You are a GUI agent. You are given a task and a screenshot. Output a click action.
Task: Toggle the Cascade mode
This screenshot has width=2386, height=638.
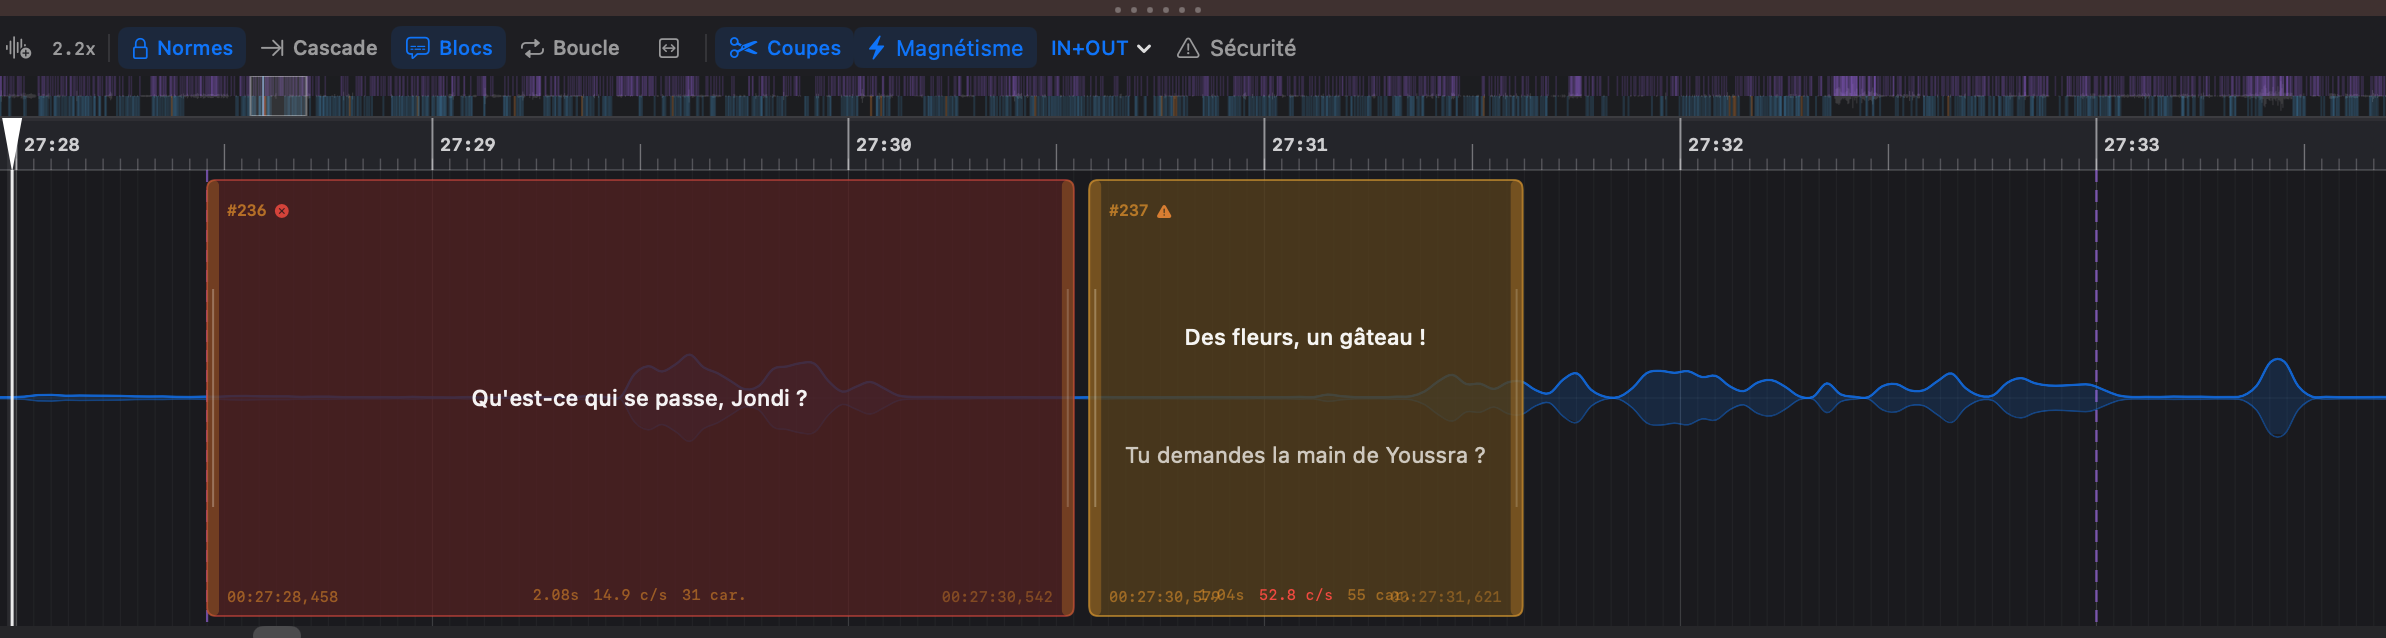319,48
